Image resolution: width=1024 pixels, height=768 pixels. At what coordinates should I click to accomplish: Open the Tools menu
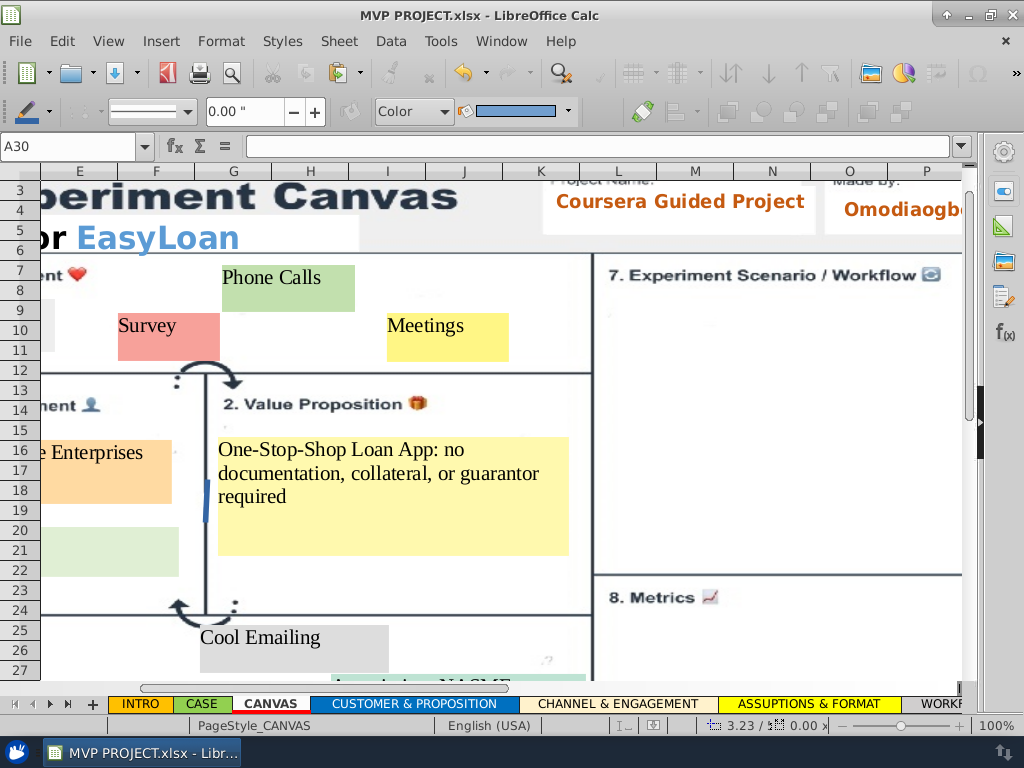coord(441,41)
